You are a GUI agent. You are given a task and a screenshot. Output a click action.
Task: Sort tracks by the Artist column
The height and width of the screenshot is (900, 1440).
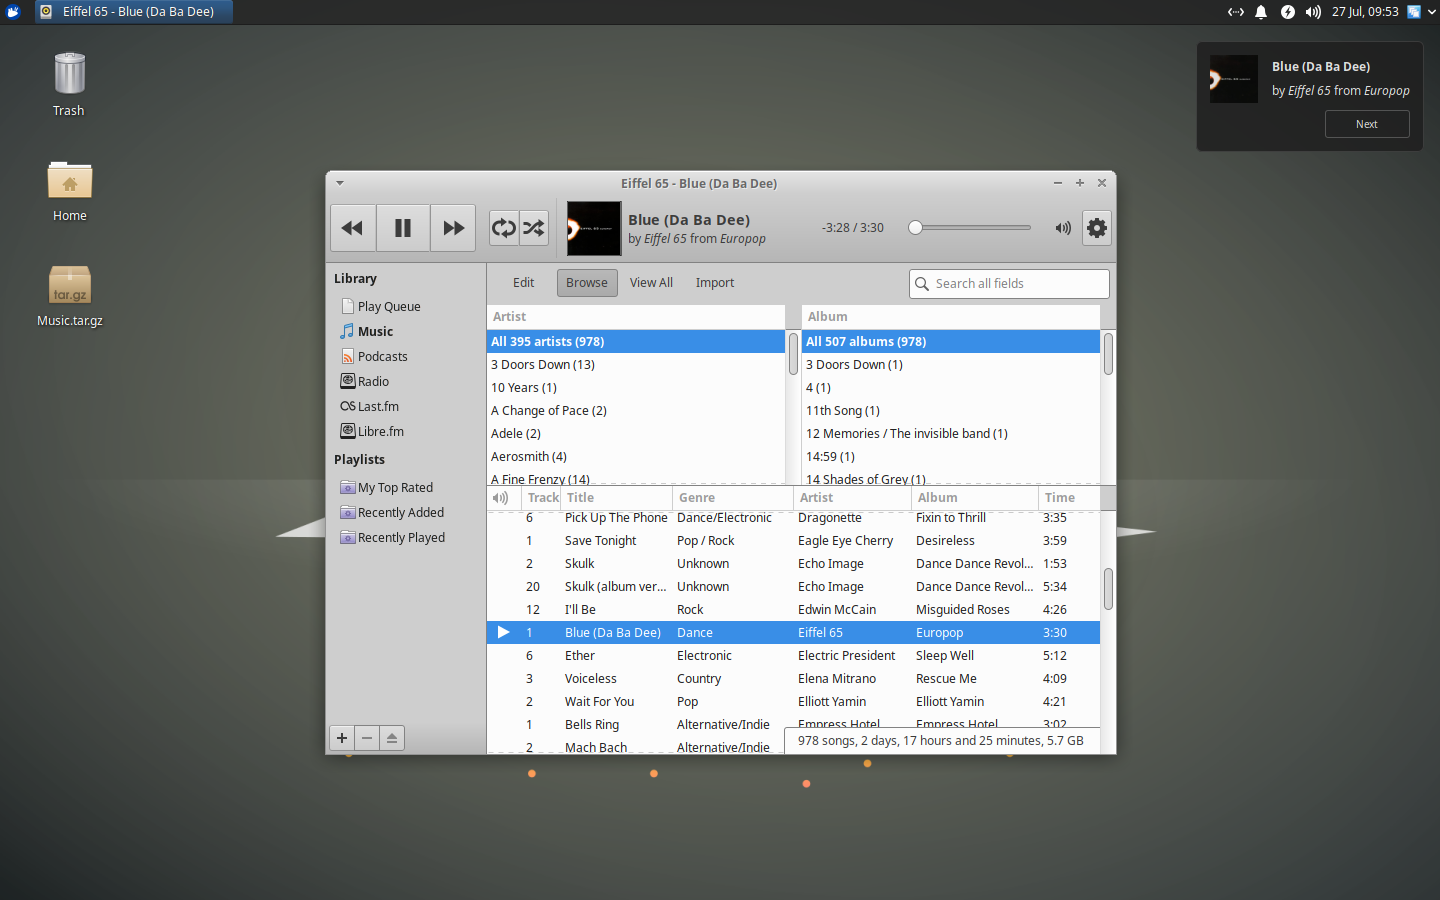[816, 497]
